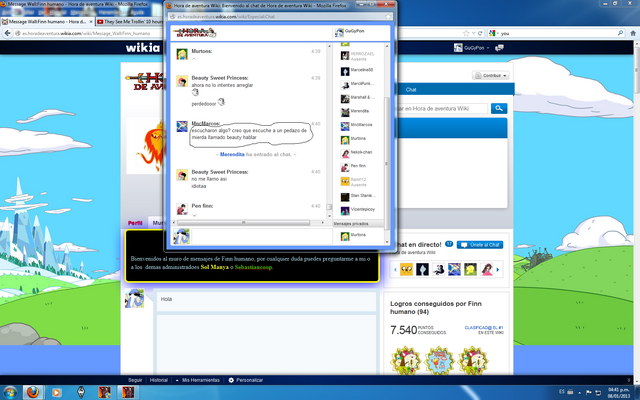Open the notifications speech-bubble icon in wikia header

tap(499, 48)
